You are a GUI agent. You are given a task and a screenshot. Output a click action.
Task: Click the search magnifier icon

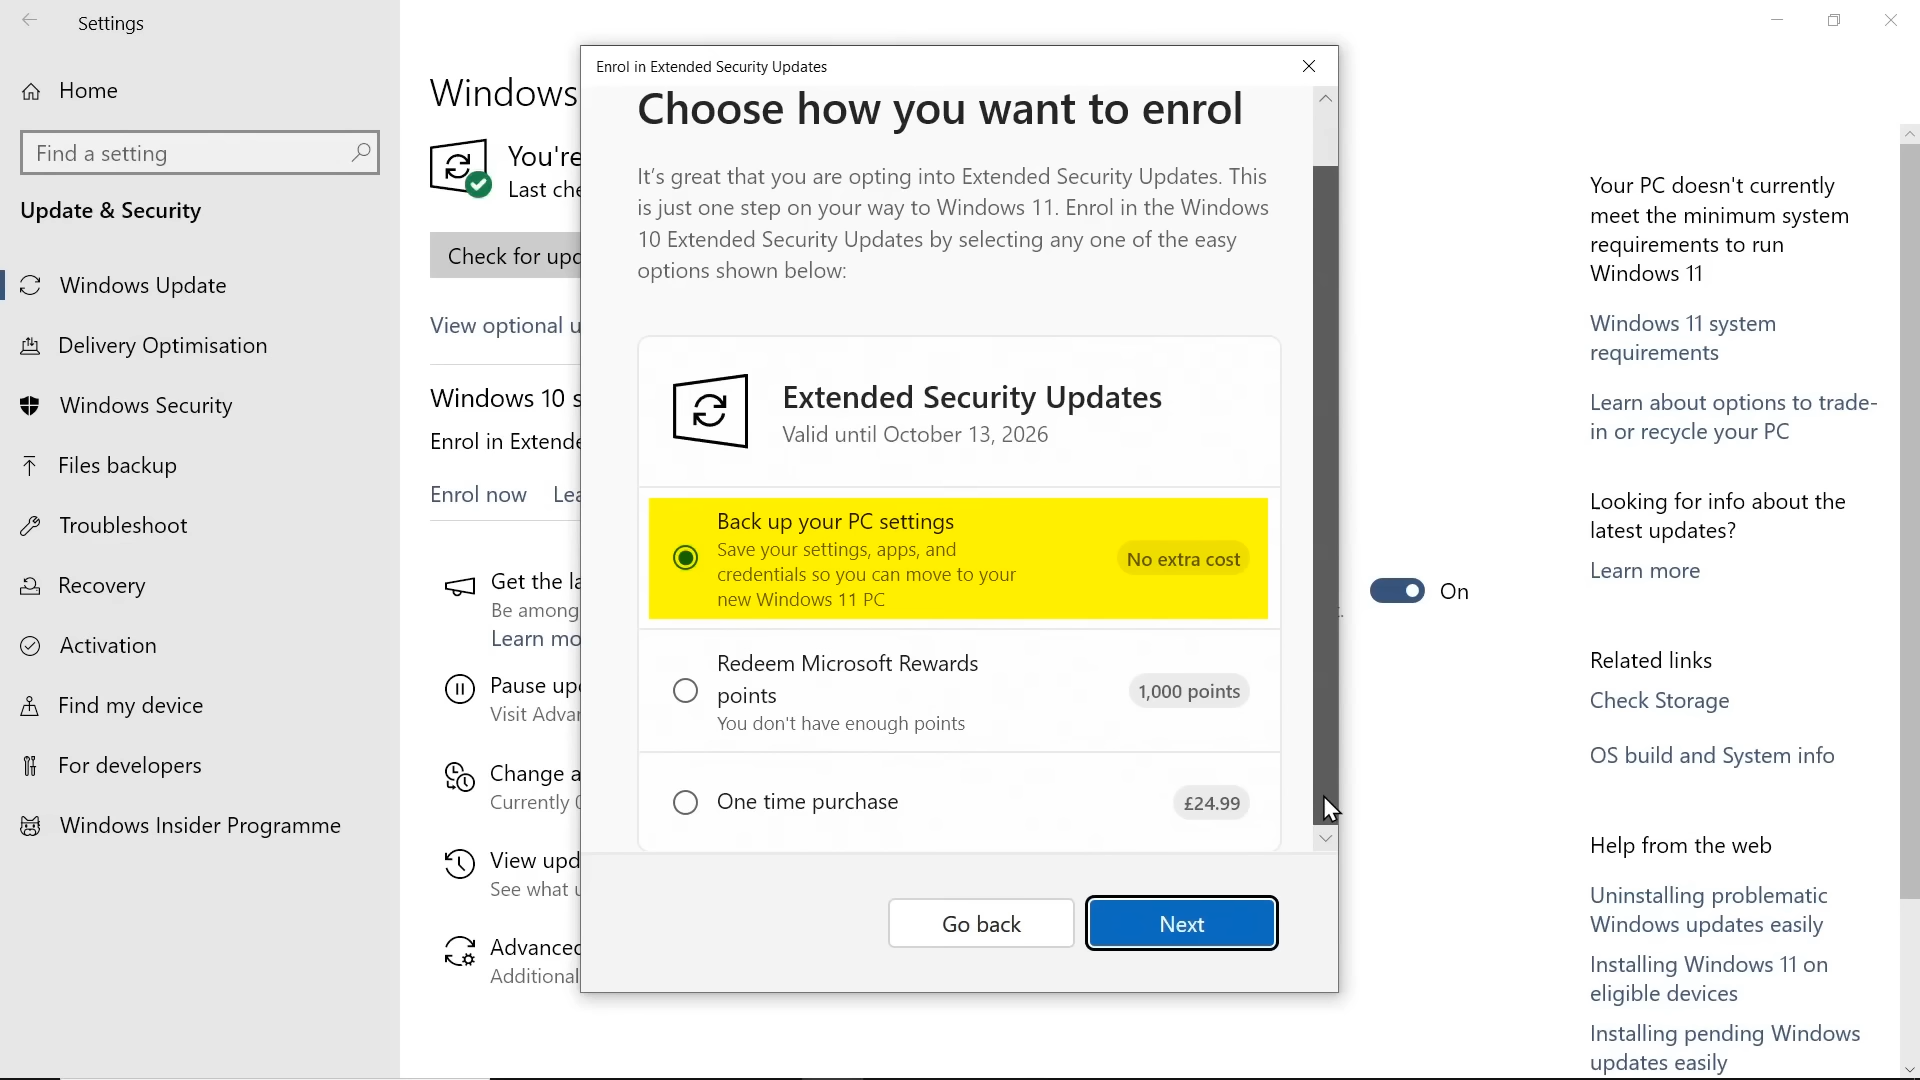(361, 153)
